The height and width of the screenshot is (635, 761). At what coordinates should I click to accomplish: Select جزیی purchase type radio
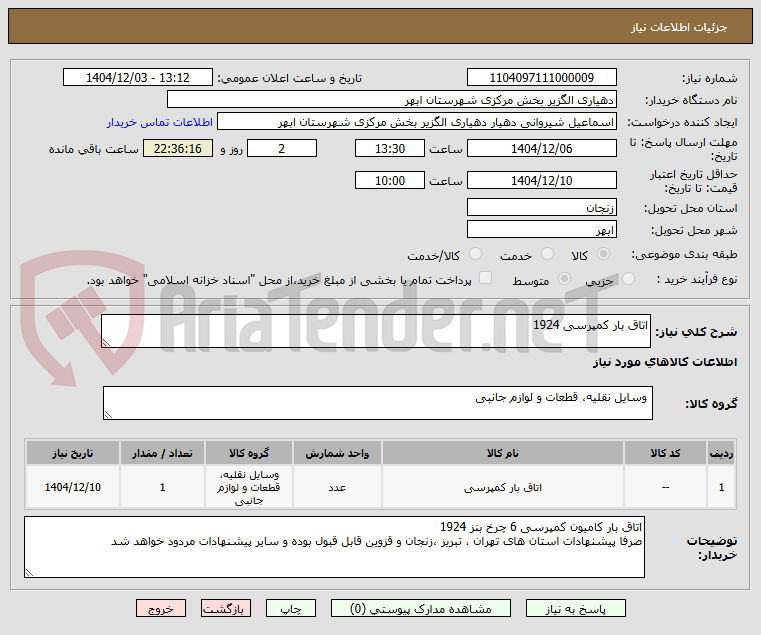click(x=628, y=279)
